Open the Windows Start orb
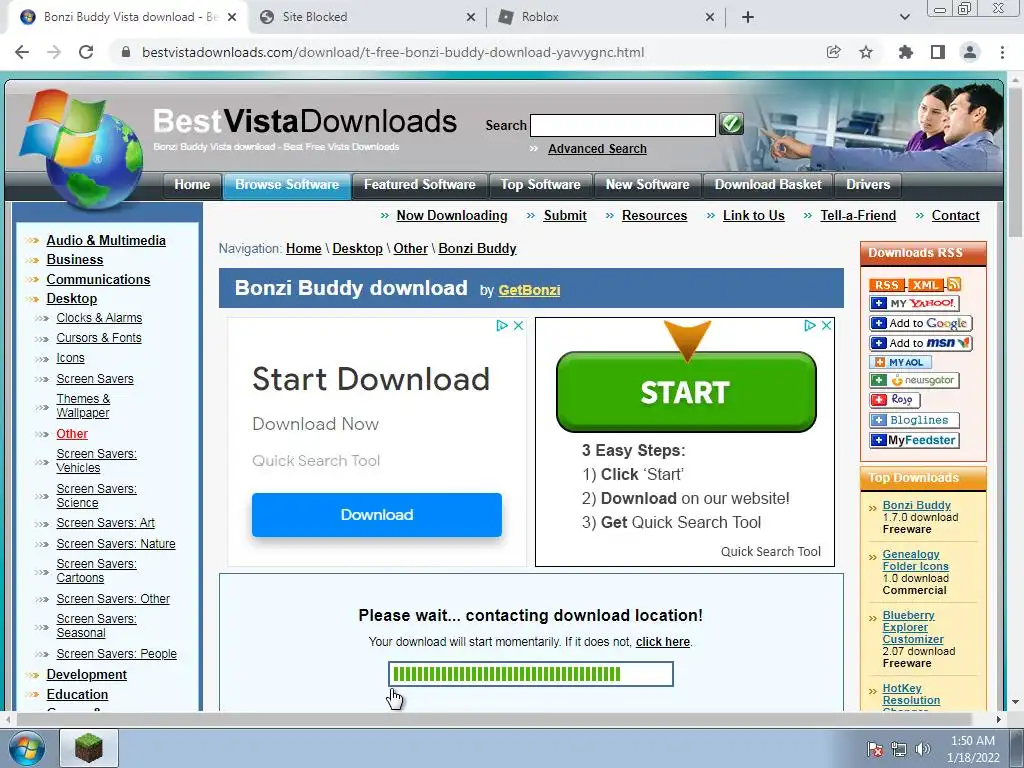Viewport: 1024px width, 768px height. [26, 748]
